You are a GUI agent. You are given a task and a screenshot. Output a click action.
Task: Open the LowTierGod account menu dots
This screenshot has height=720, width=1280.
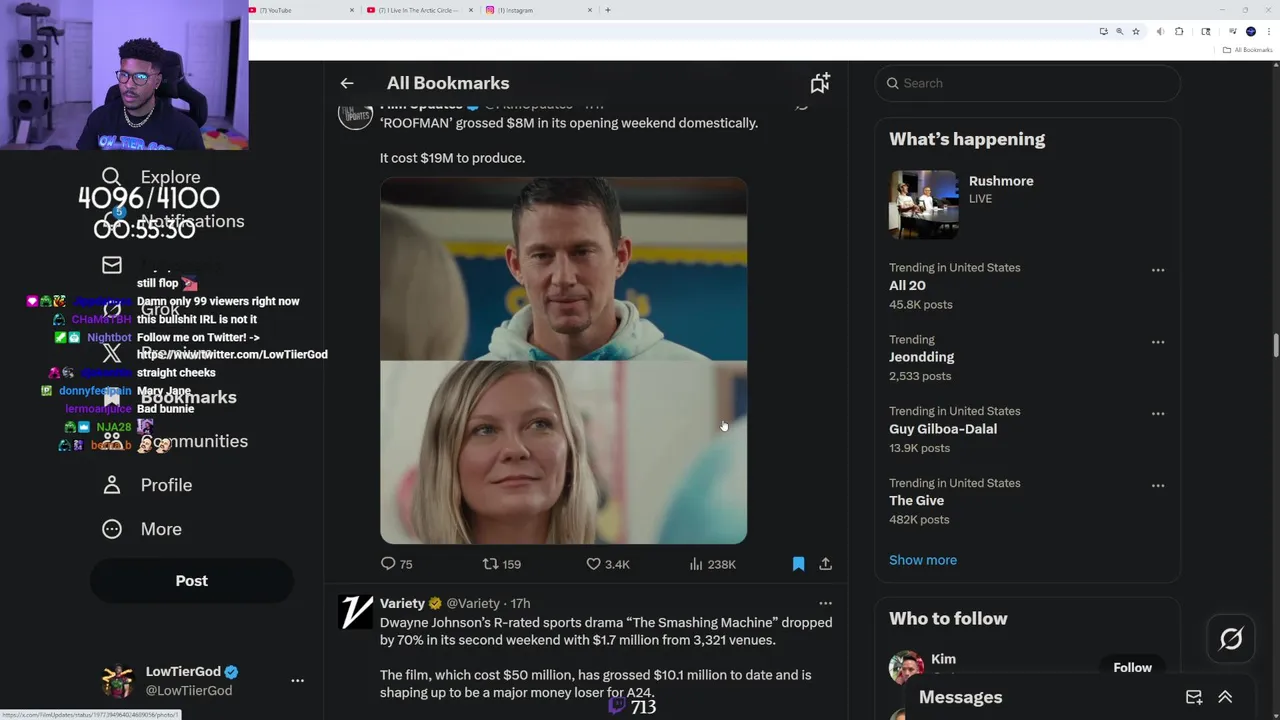pyautogui.click(x=297, y=680)
